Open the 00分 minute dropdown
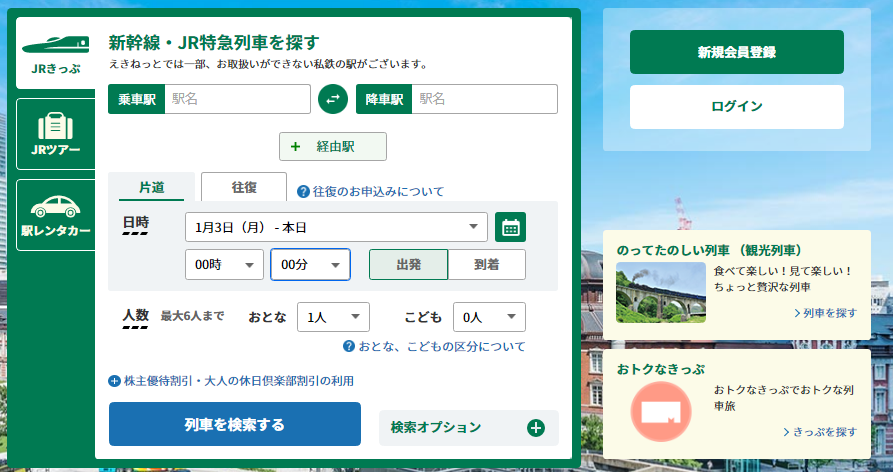The height and width of the screenshot is (472, 893). click(x=310, y=265)
